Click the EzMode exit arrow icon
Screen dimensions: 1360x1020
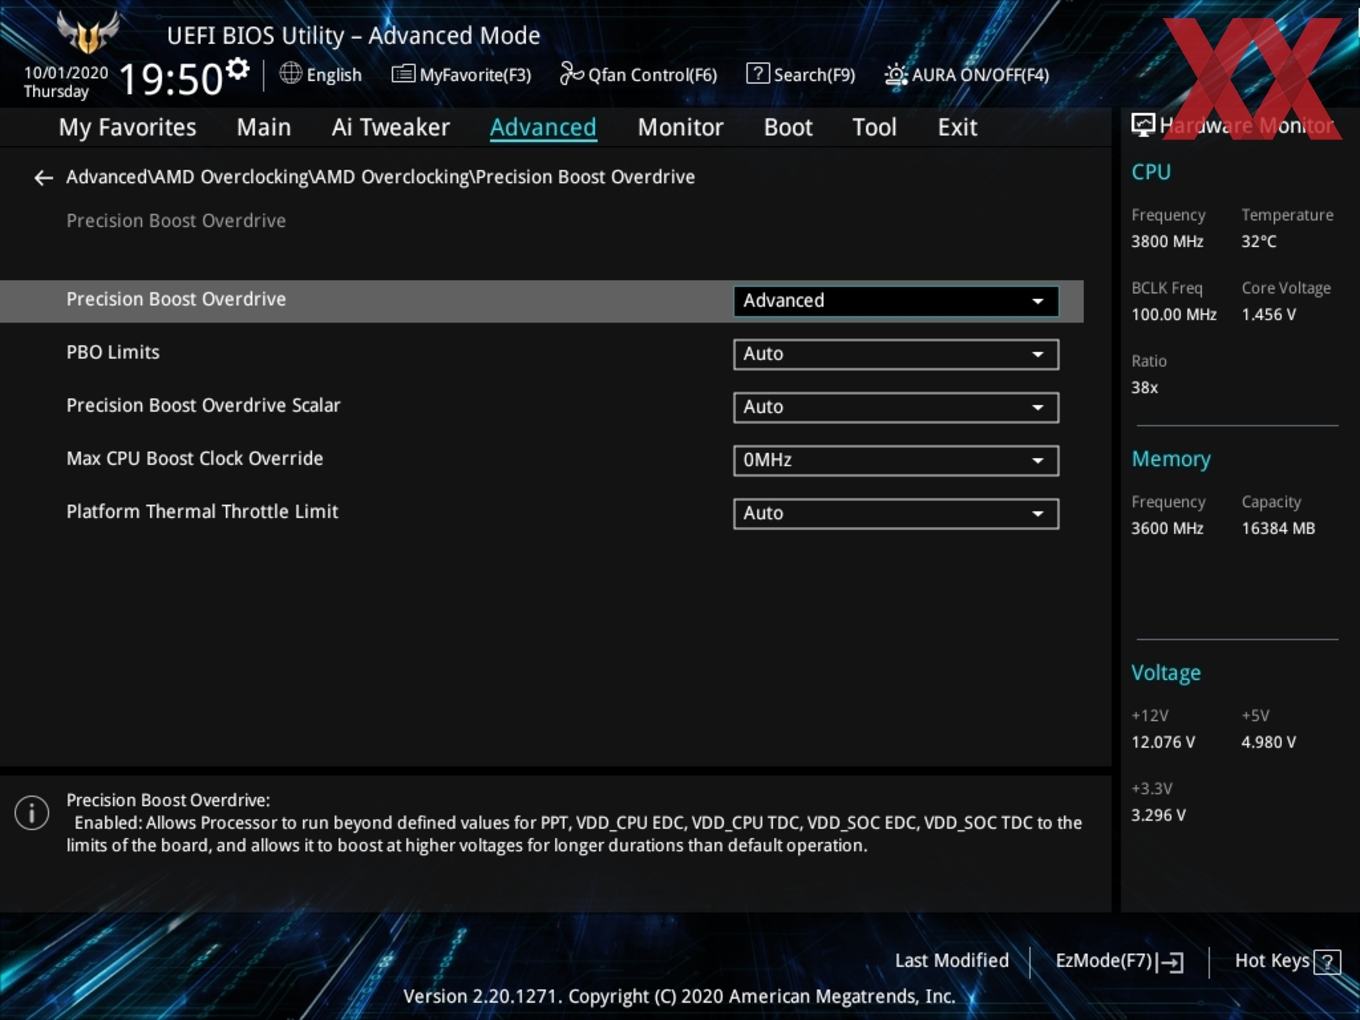[1171, 962]
